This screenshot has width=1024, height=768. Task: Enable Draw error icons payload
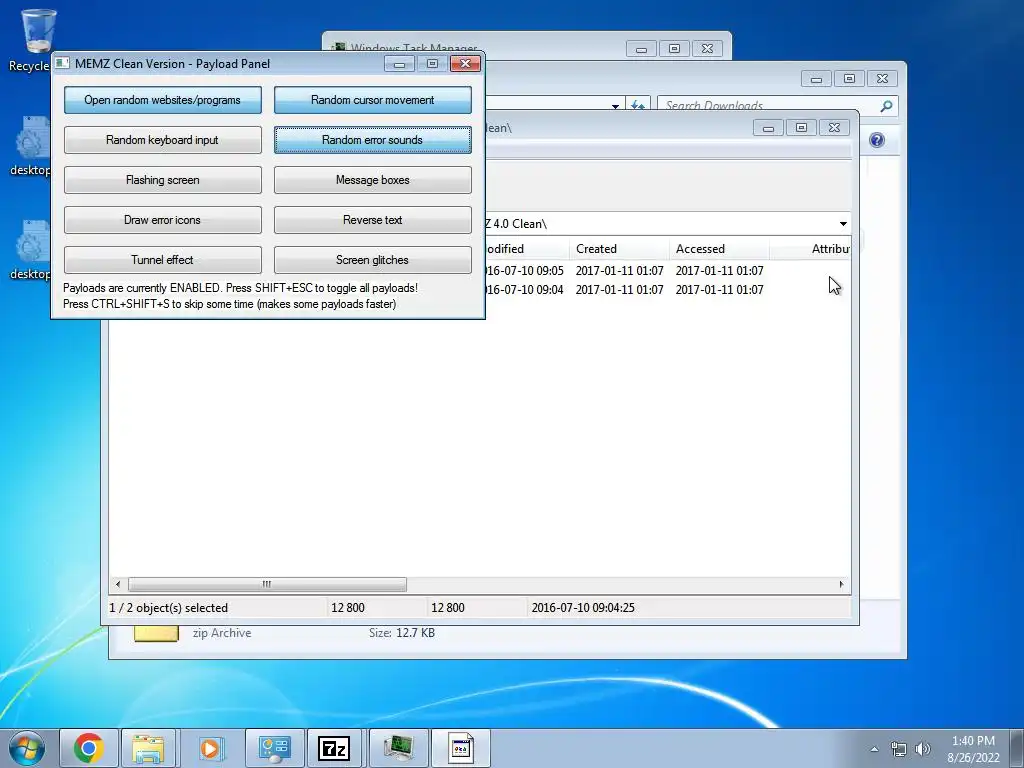click(x=163, y=219)
